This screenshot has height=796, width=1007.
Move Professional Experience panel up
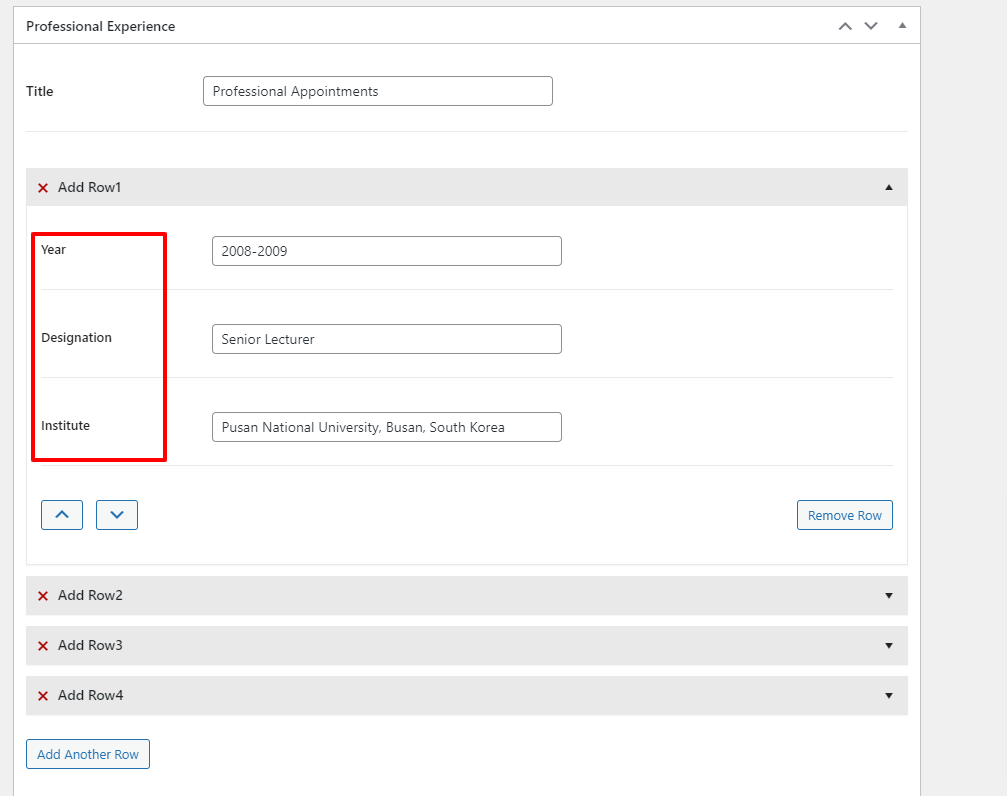(x=845, y=26)
